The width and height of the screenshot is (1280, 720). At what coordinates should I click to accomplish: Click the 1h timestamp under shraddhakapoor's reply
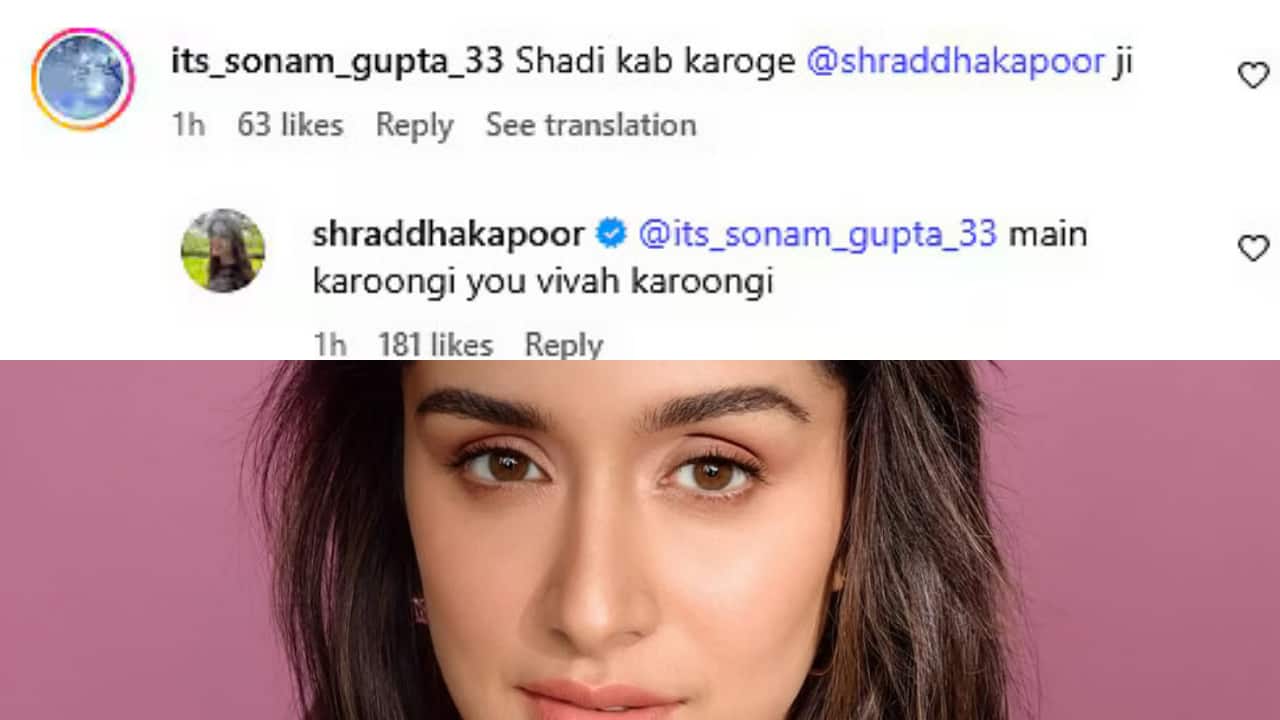[329, 345]
